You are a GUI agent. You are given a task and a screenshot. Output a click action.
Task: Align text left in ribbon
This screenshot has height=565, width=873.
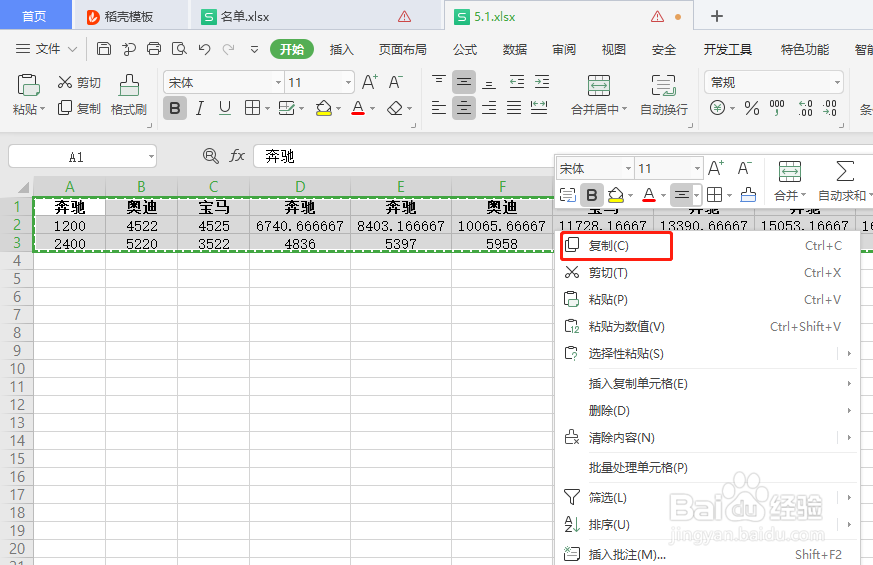click(x=439, y=107)
